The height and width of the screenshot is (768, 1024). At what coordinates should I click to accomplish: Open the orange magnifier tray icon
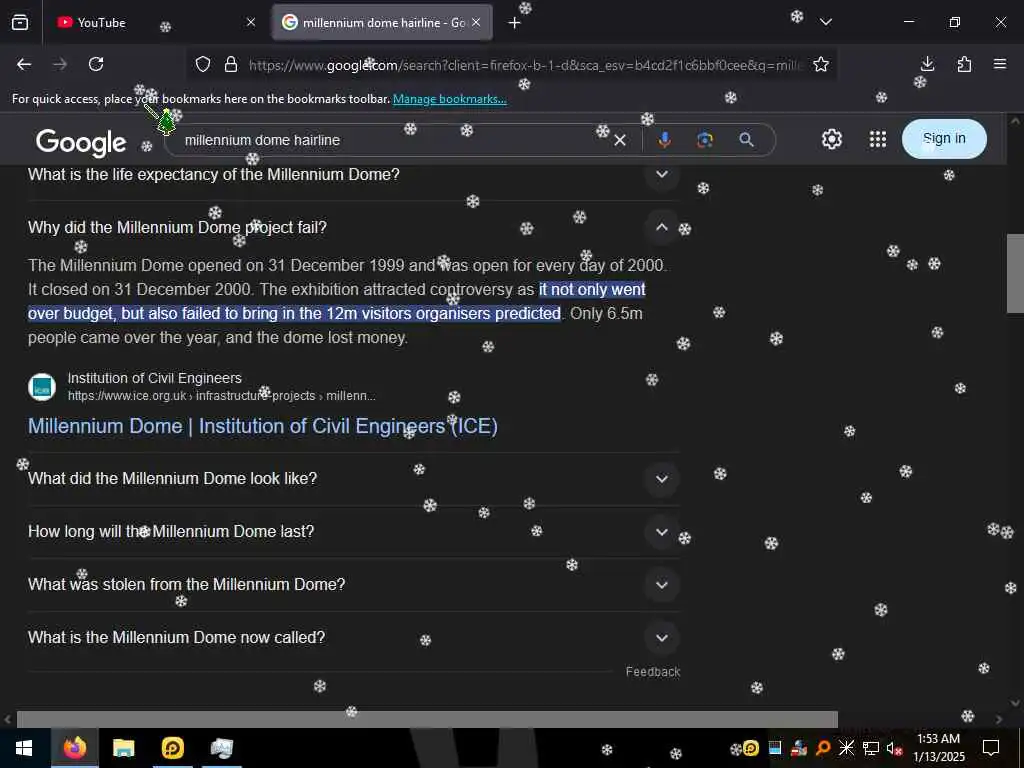(x=823, y=748)
